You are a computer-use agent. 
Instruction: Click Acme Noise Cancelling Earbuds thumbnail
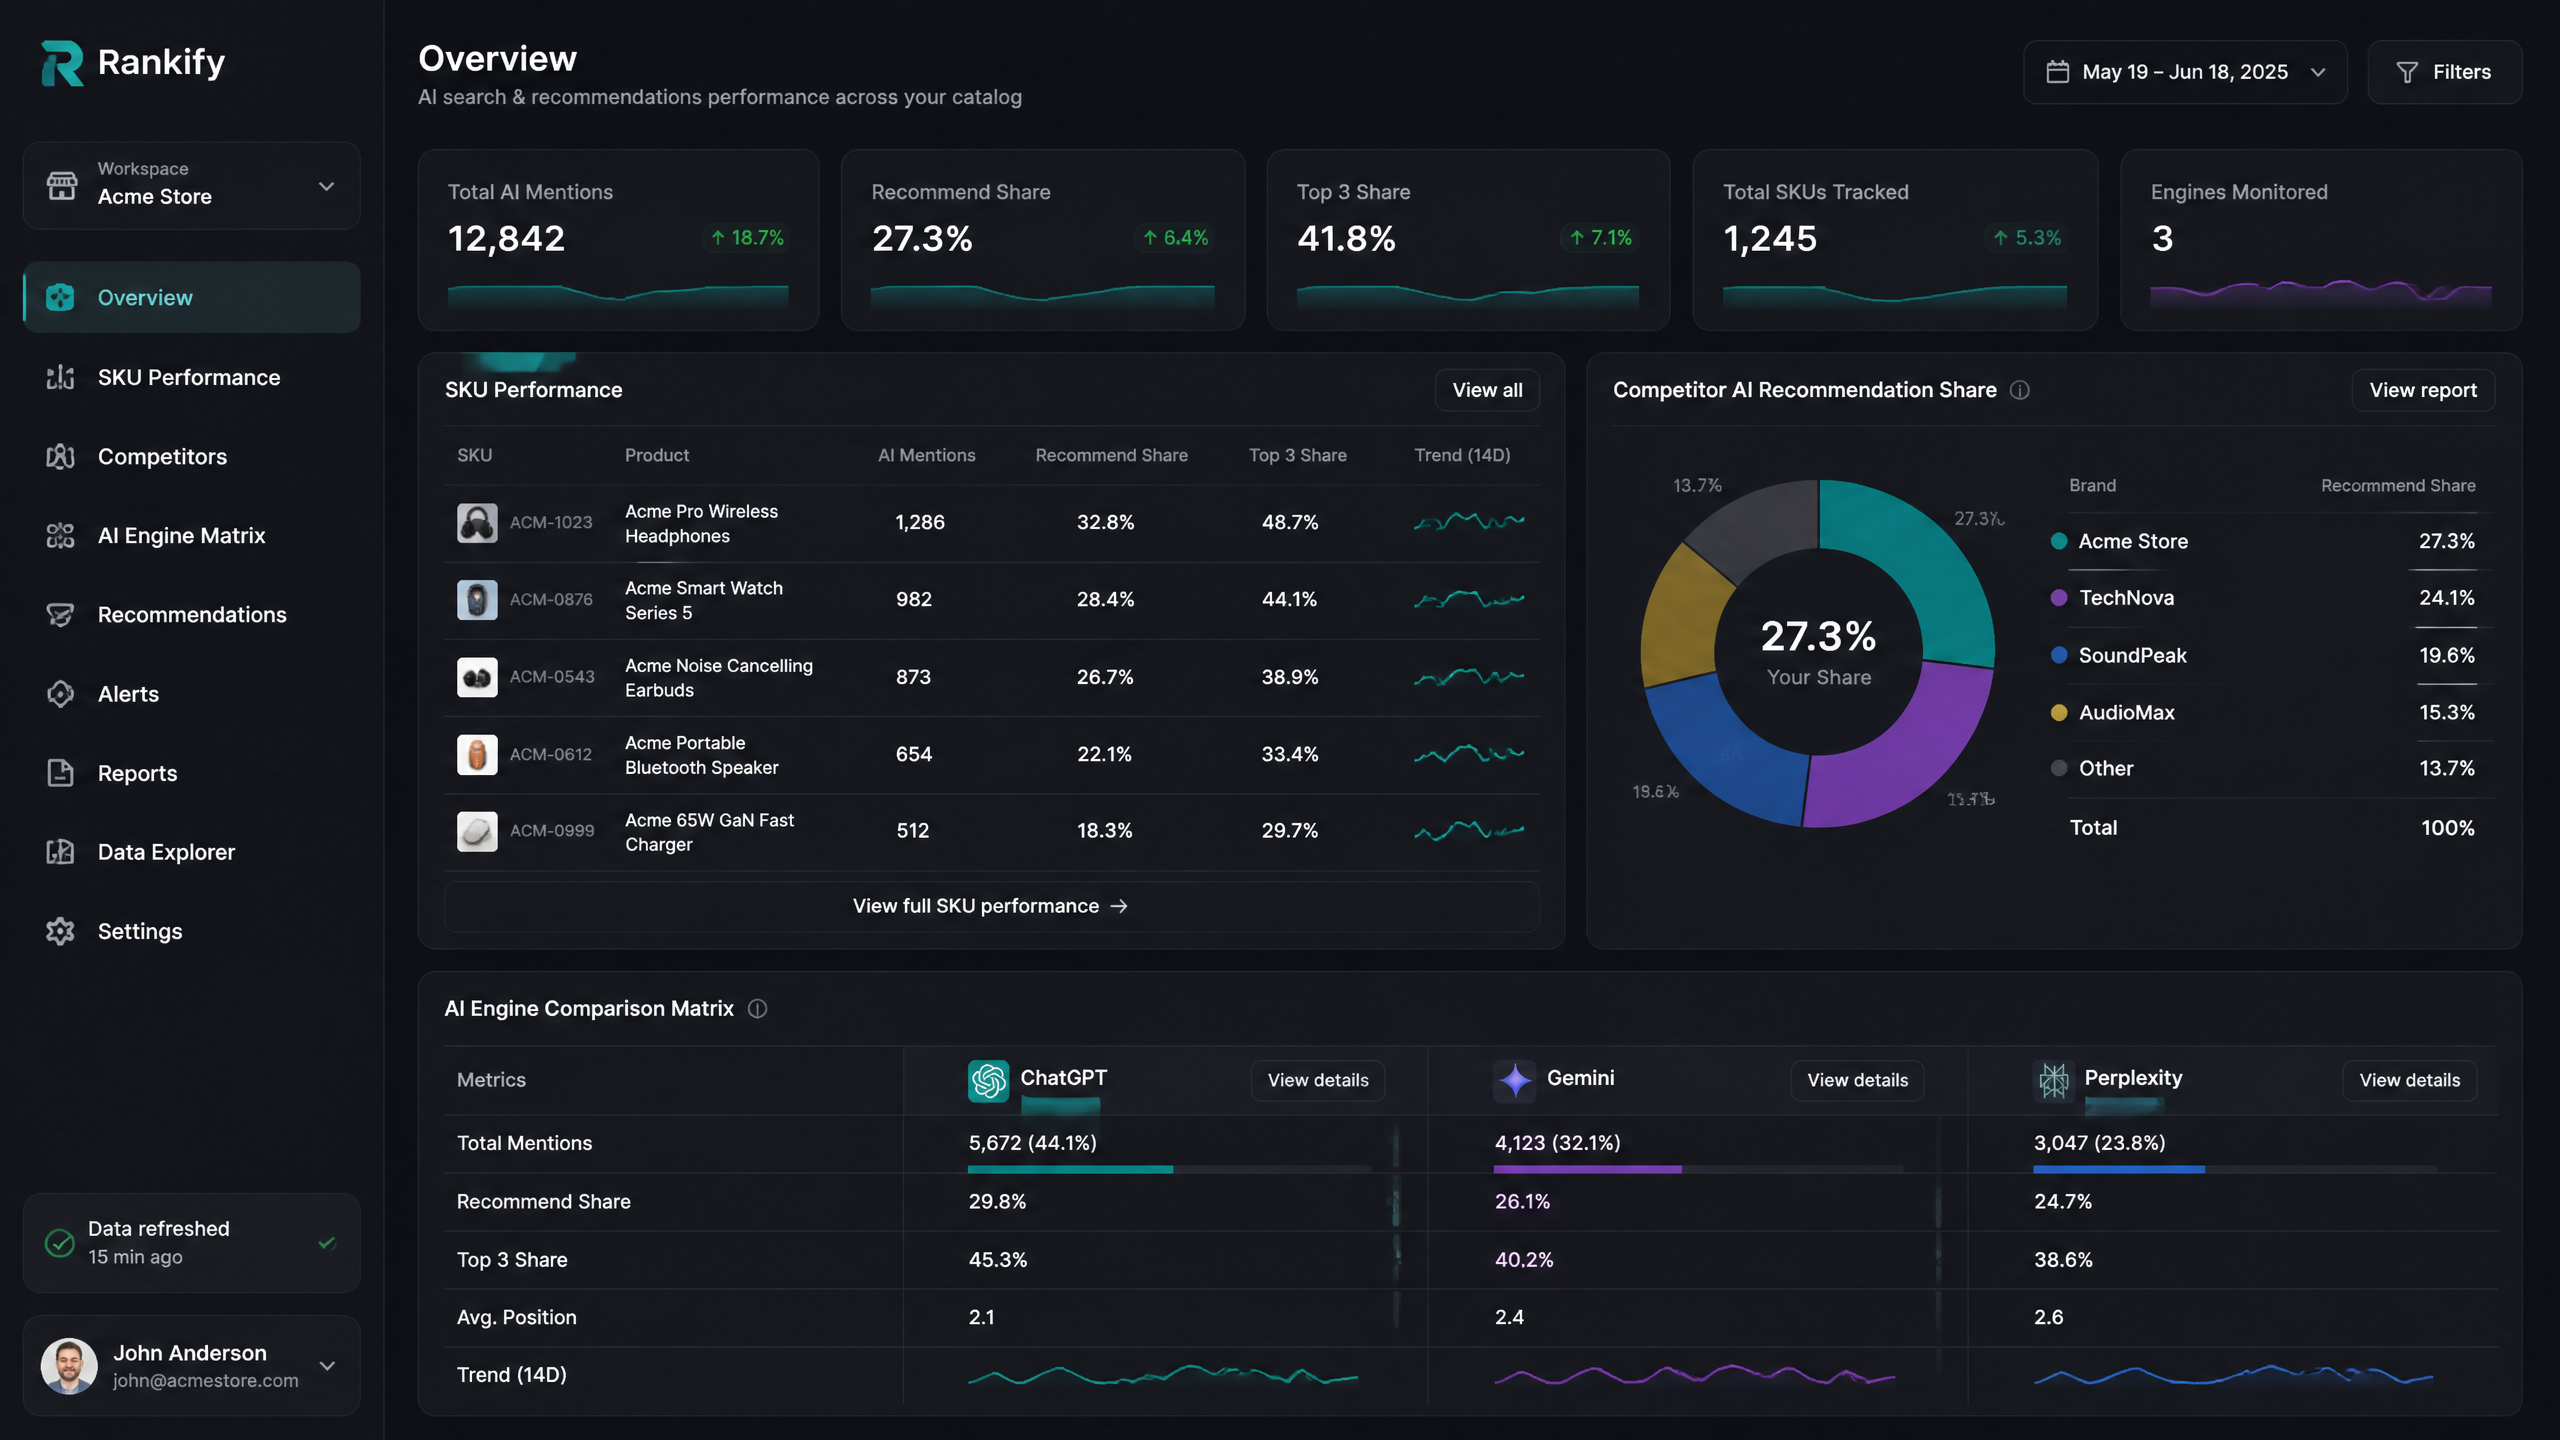477,677
